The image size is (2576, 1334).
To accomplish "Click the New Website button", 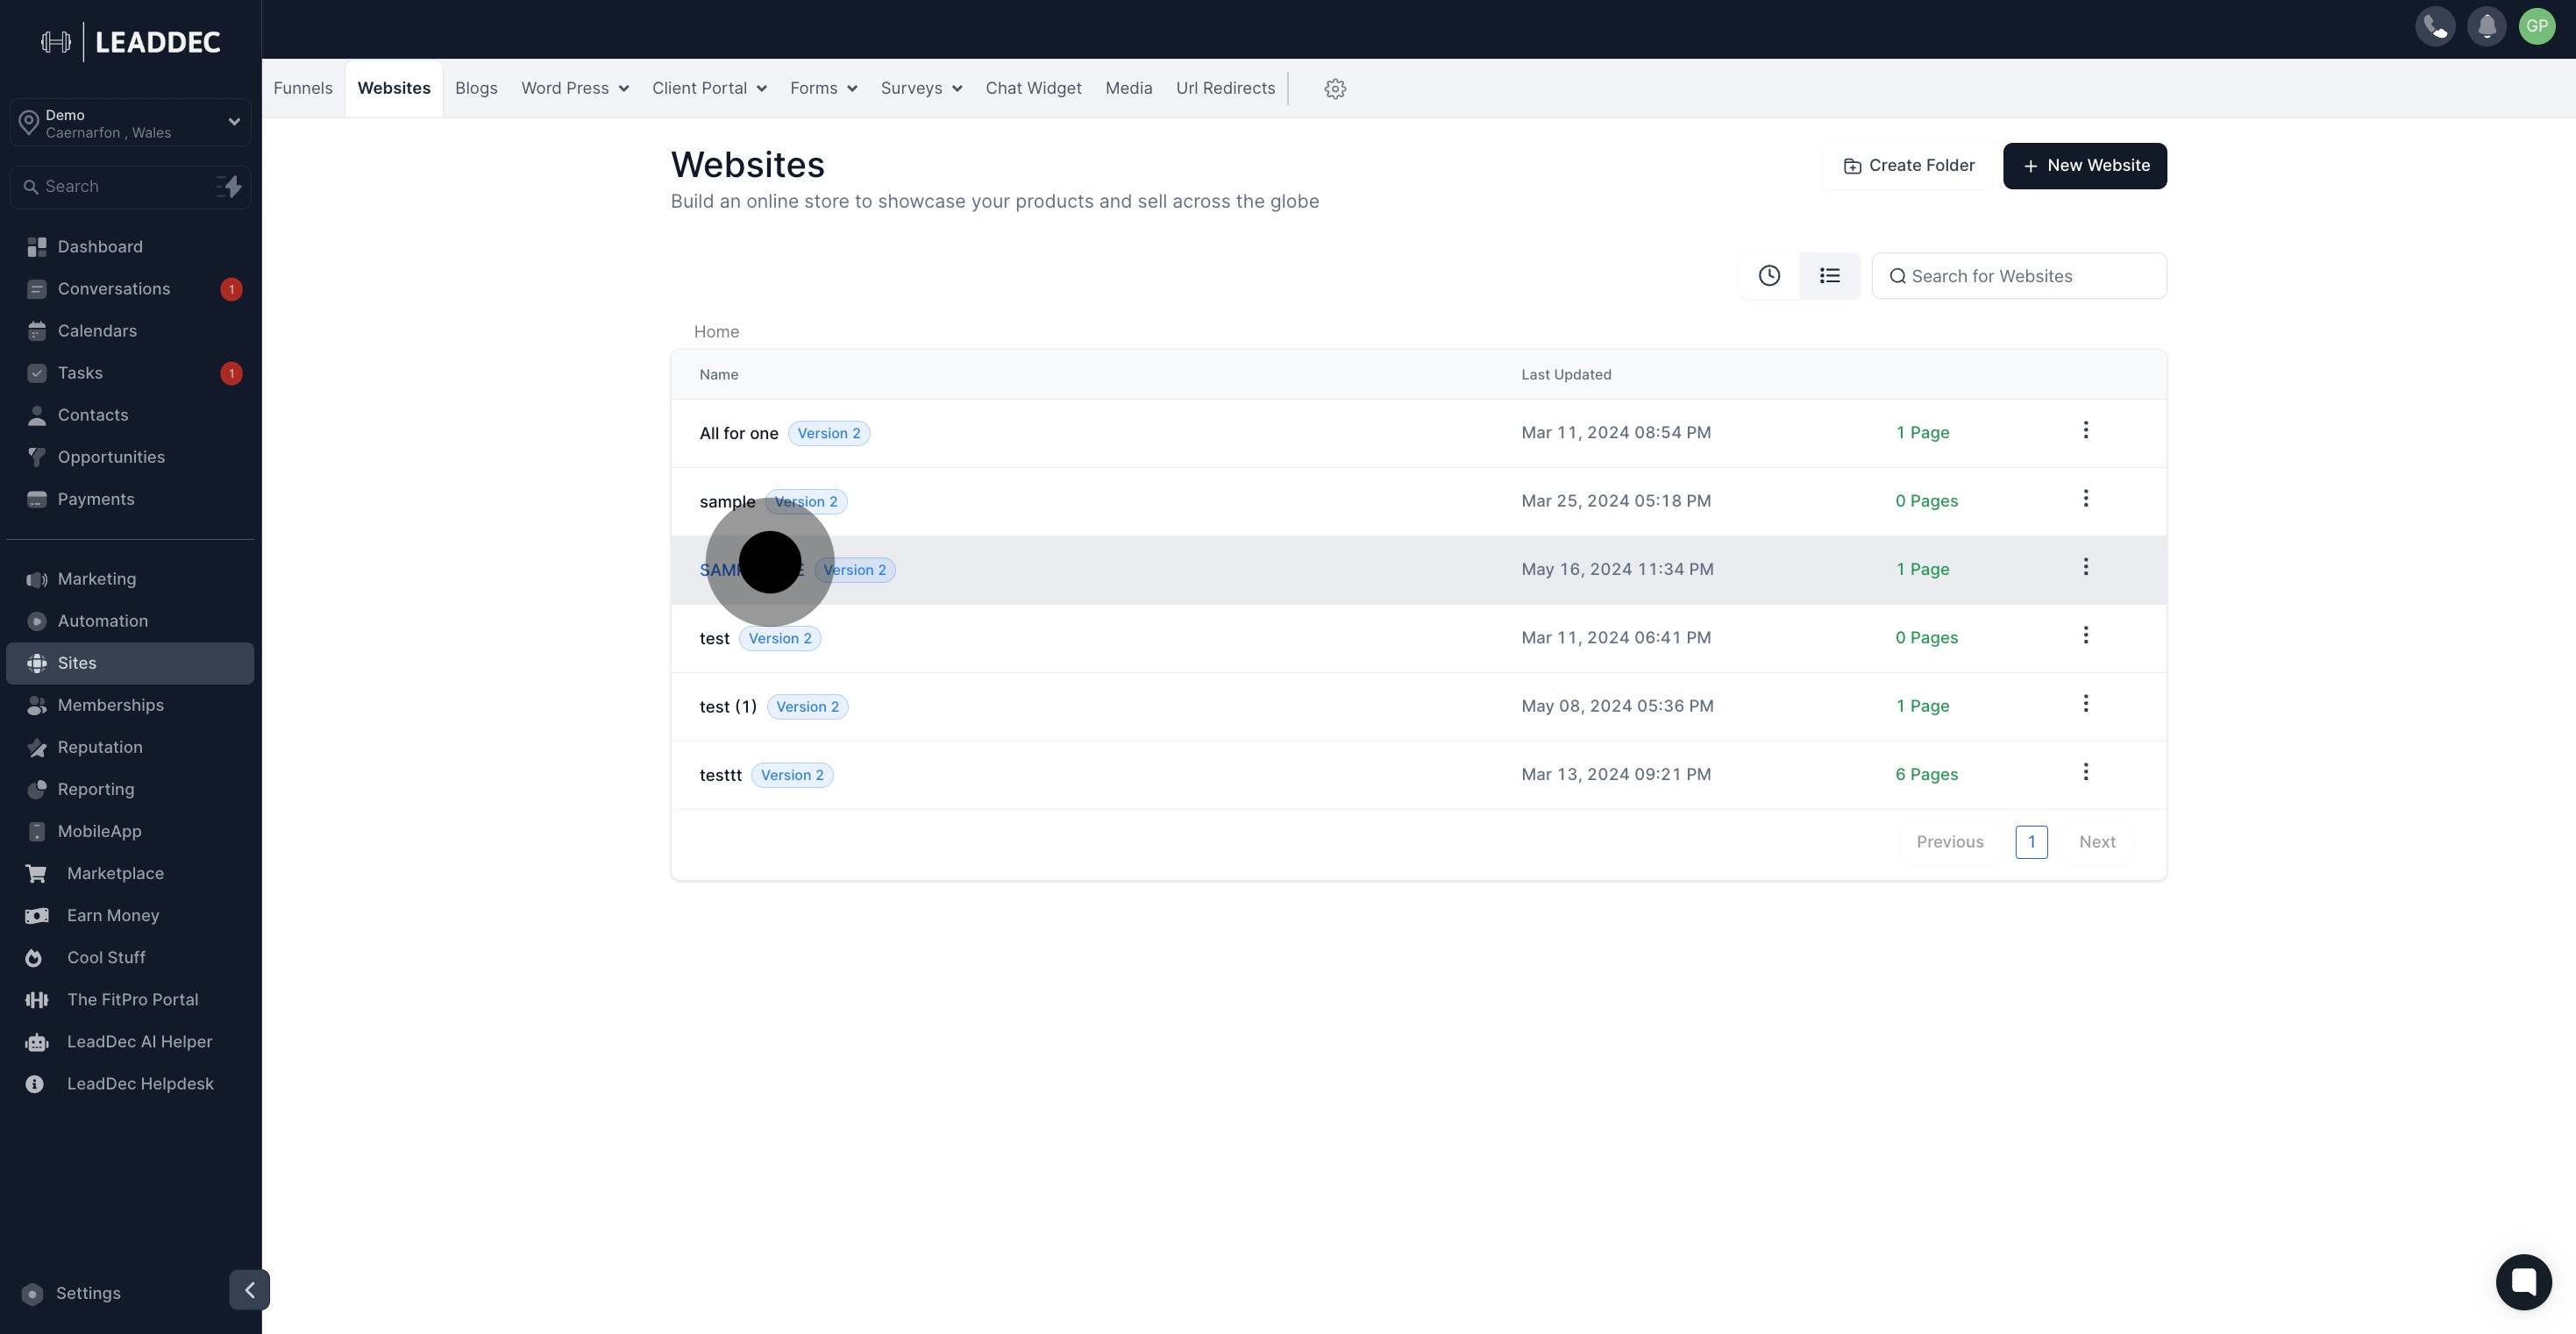I will tap(2084, 166).
